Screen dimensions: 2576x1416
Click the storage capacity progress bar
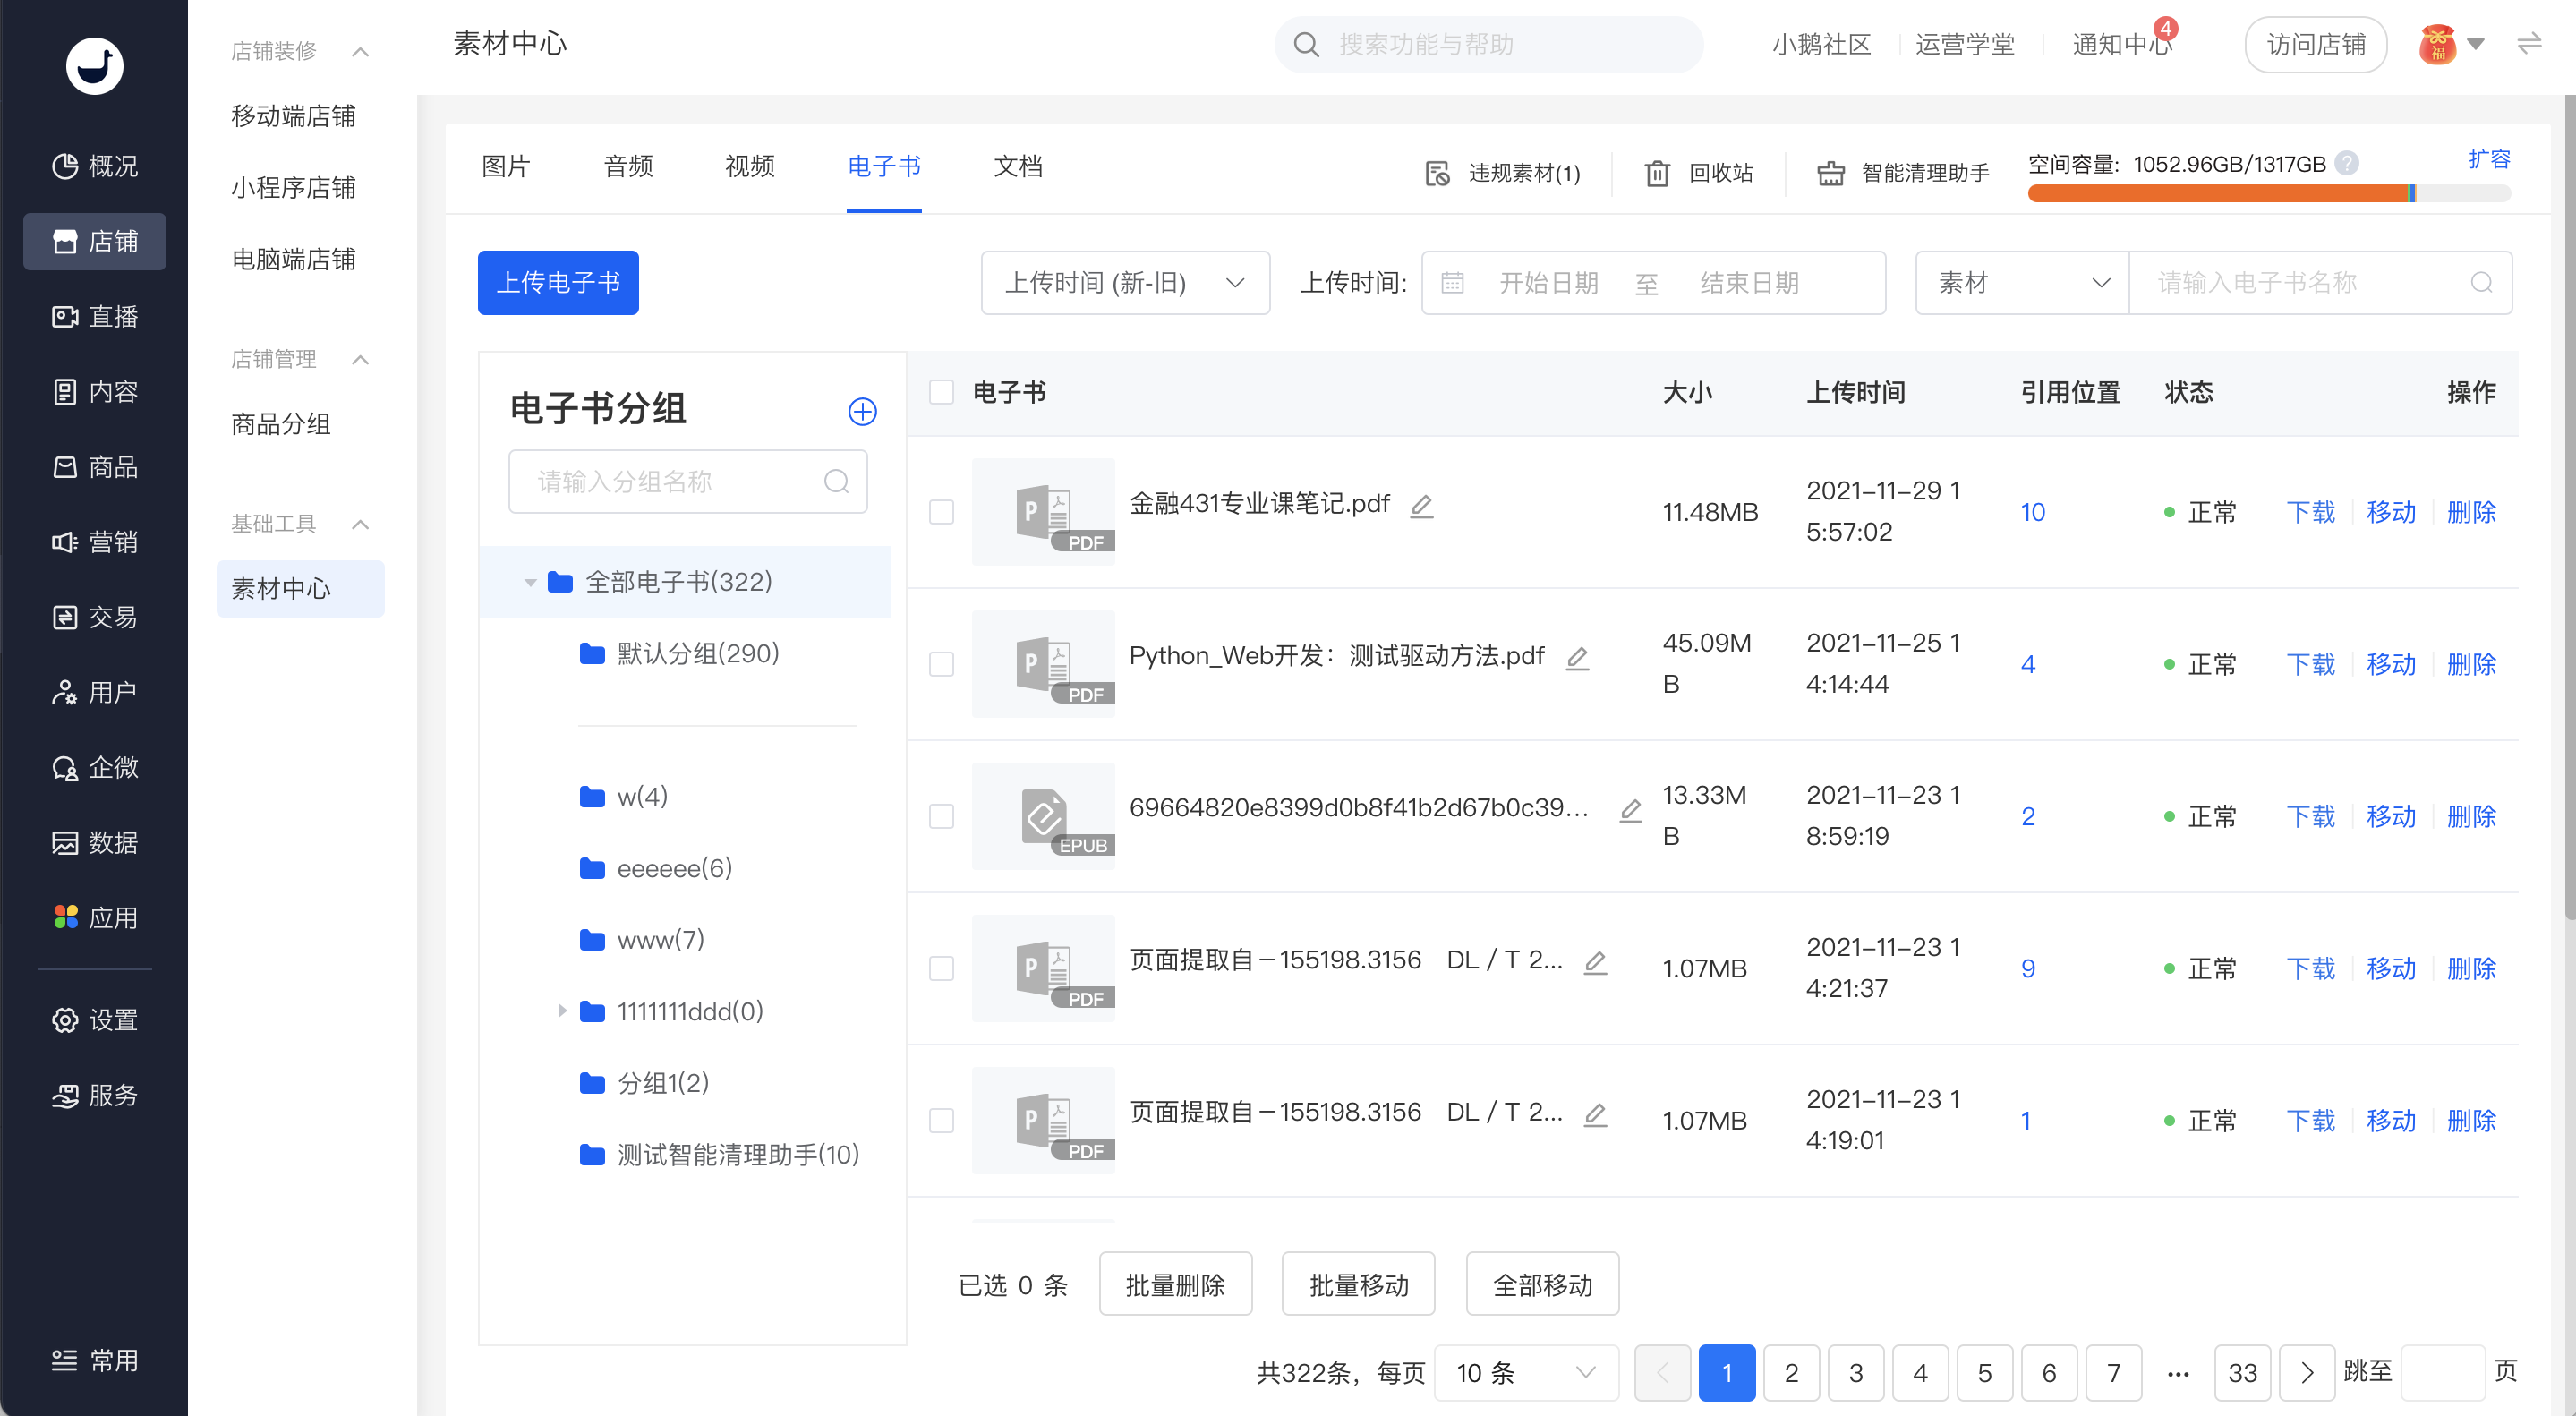pos(2269,193)
